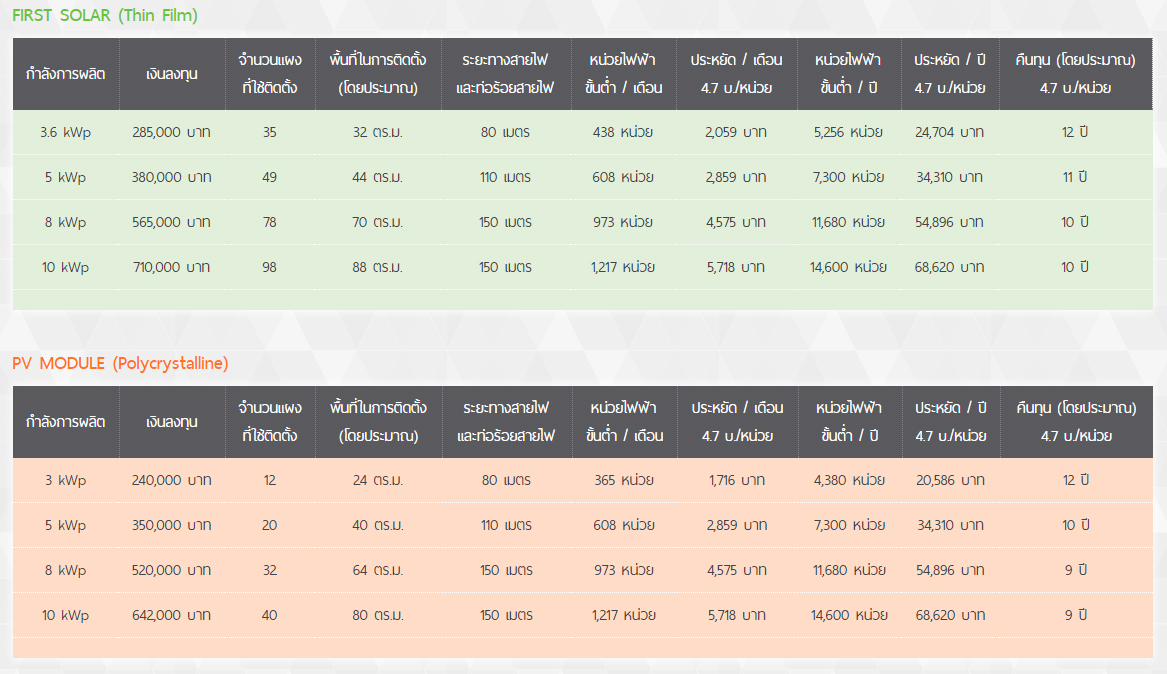
Task: Click the "438 หน่วย" monthly units cell
Action: (x=623, y=132)
